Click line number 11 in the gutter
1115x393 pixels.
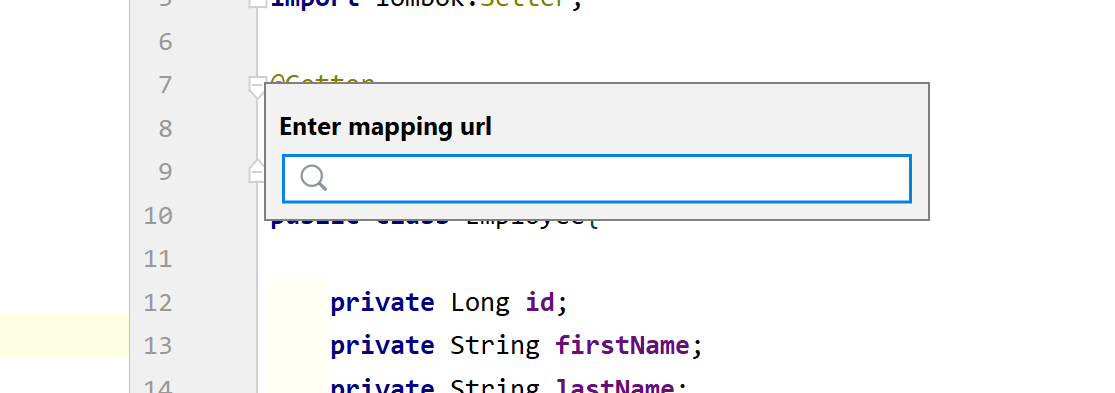(x=158, y=259)
